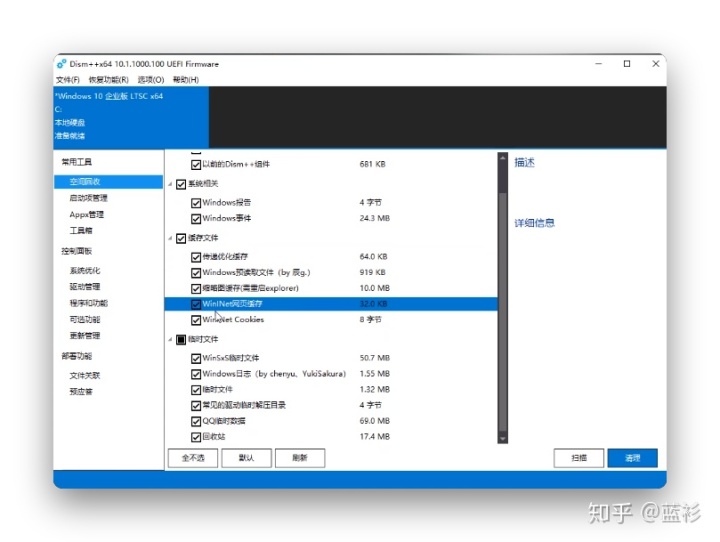Select the 69.0 MB size value
This screenshot has width=720, height=542.
point(374,421)
